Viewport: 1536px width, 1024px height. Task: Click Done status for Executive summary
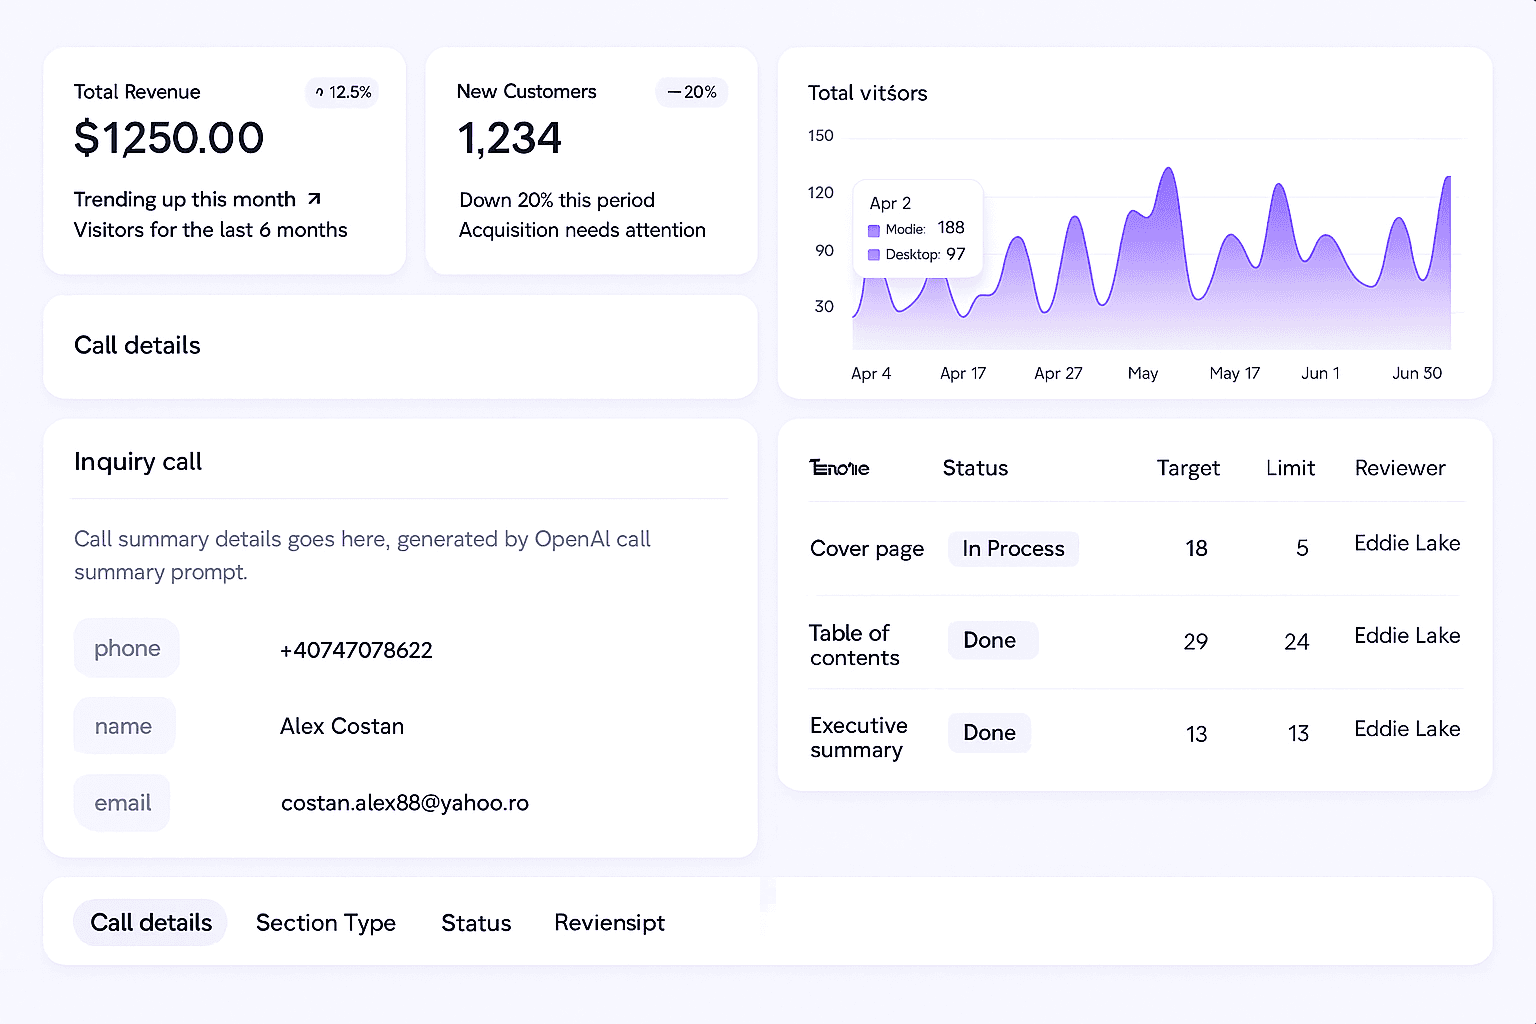989,733
